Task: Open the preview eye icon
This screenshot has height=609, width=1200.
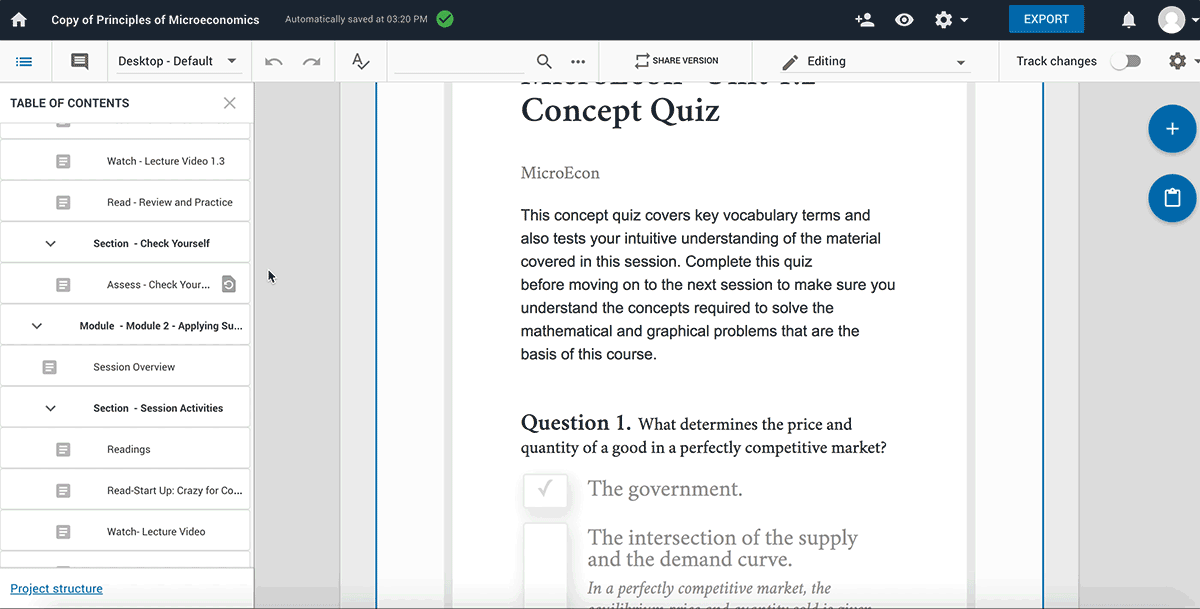Action: (904, 20)
